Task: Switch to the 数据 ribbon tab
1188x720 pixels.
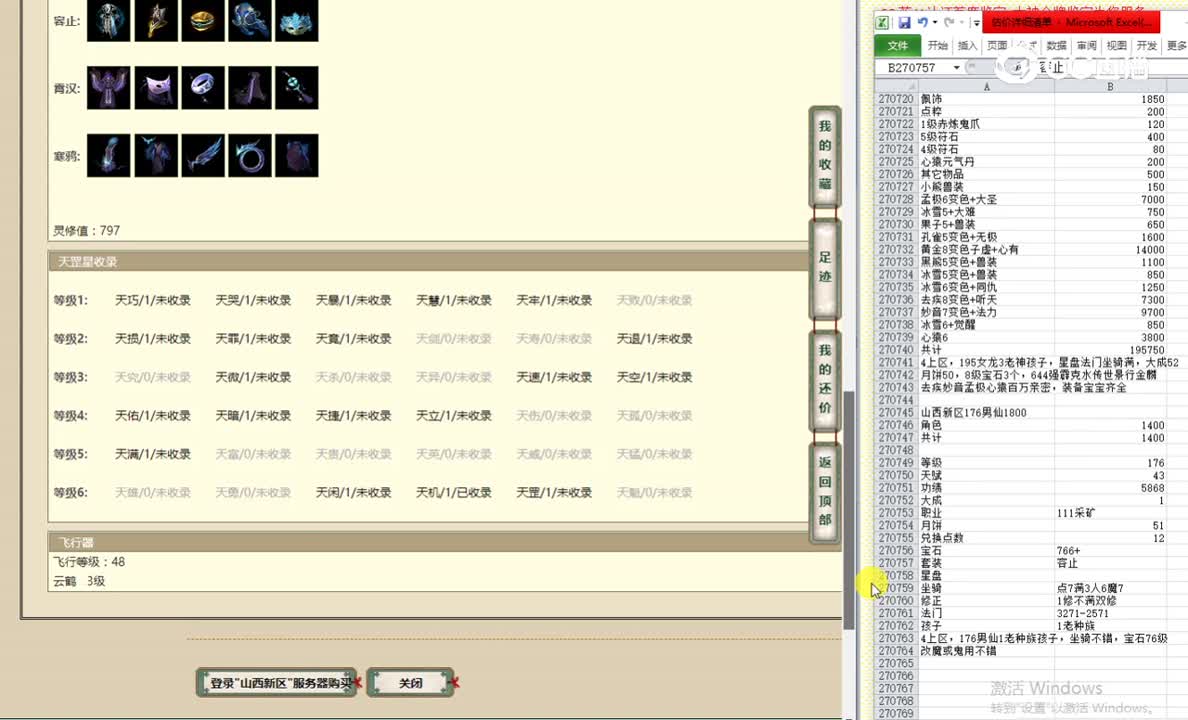Action: (x=1056, y=45)
